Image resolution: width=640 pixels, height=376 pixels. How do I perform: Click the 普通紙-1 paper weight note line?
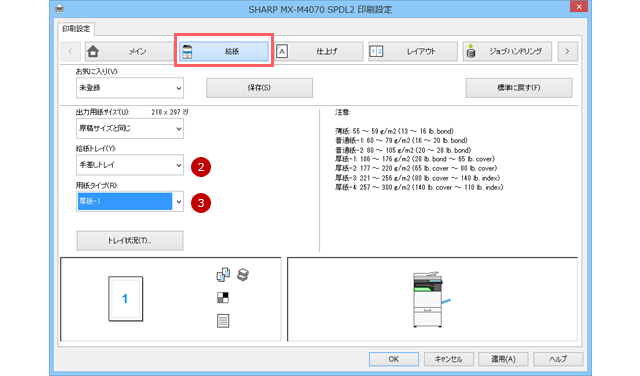pos(401,140)
